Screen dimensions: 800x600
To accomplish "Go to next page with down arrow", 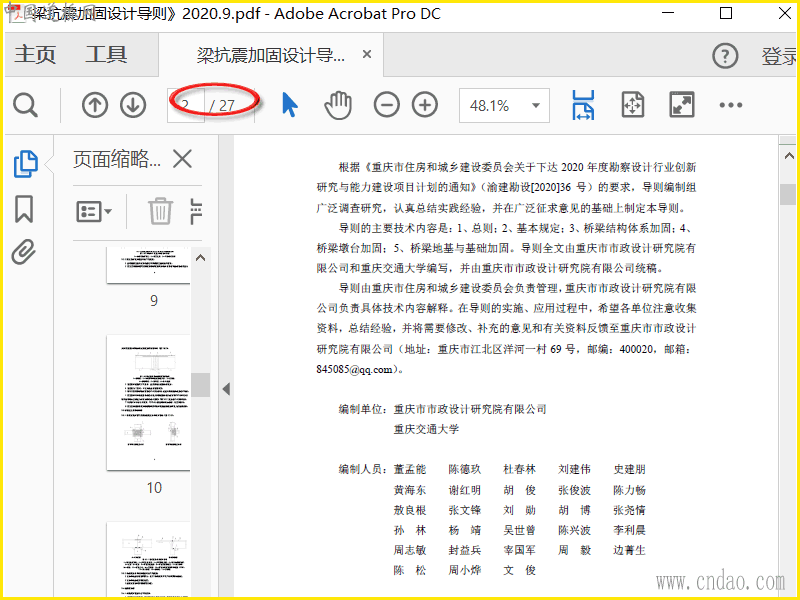I will (133, 105).
